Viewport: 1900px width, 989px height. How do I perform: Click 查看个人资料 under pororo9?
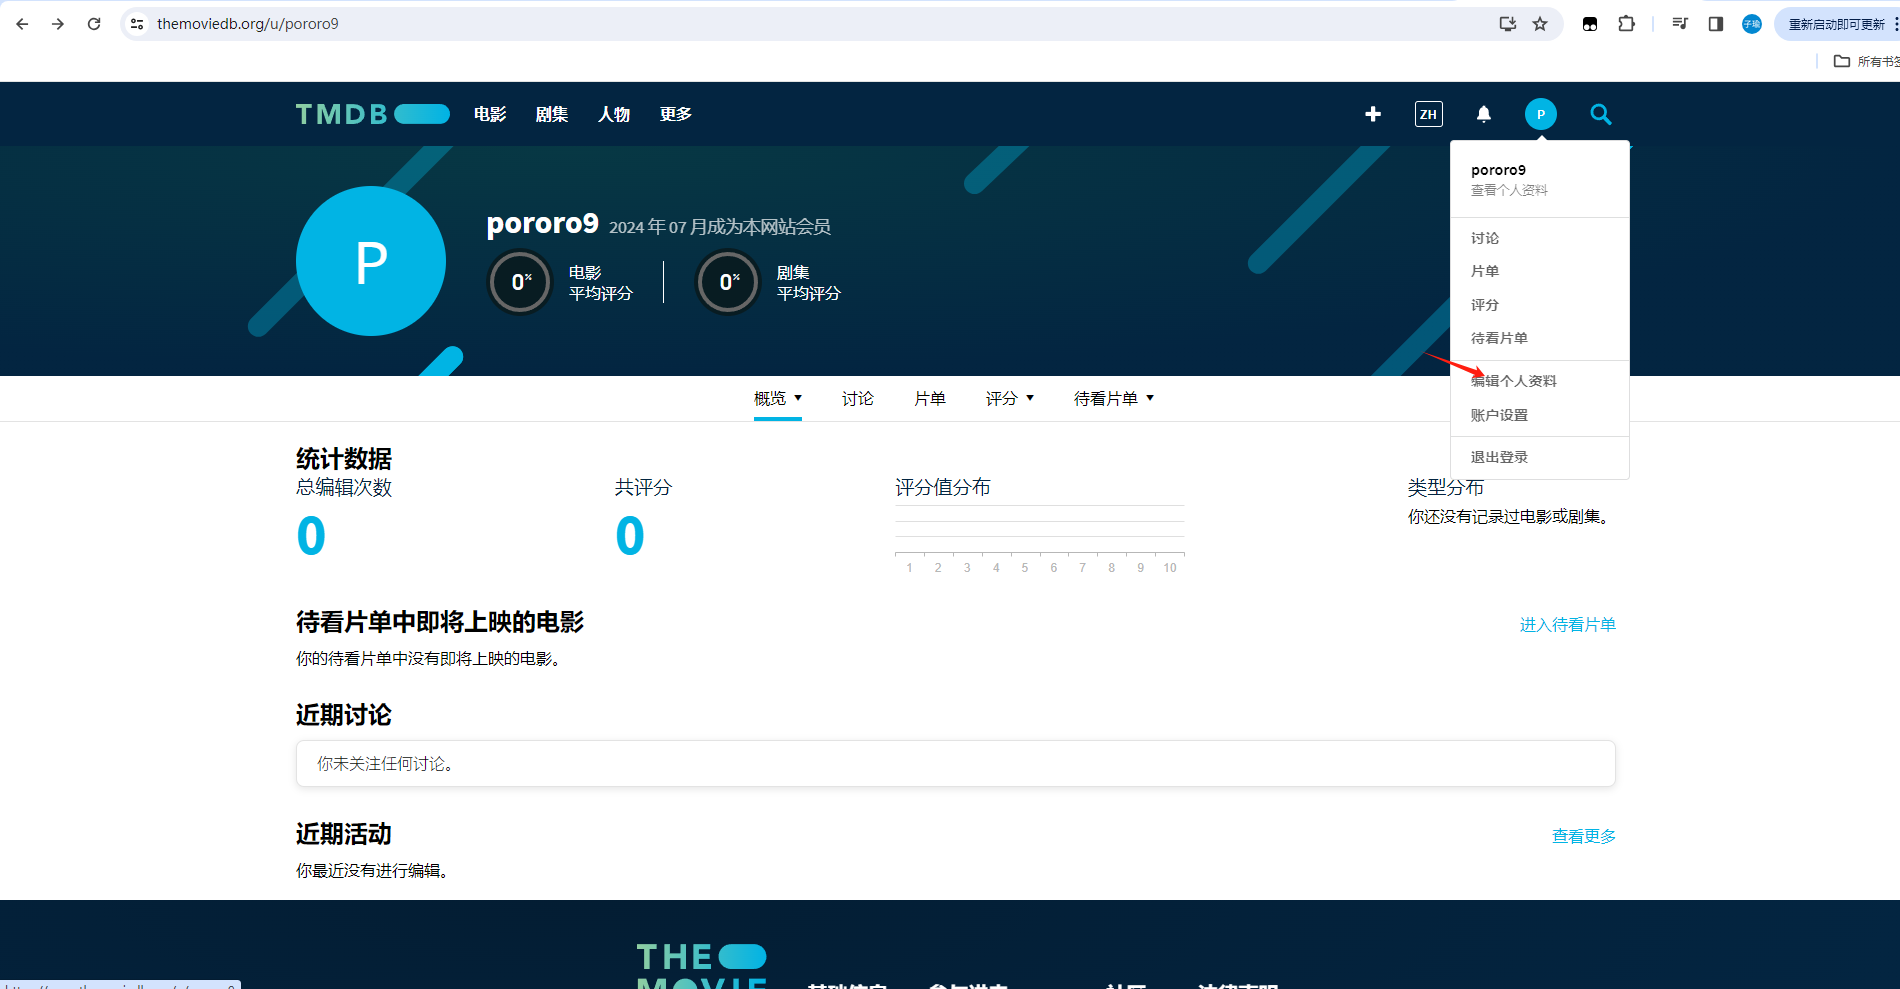[1509, 190]
